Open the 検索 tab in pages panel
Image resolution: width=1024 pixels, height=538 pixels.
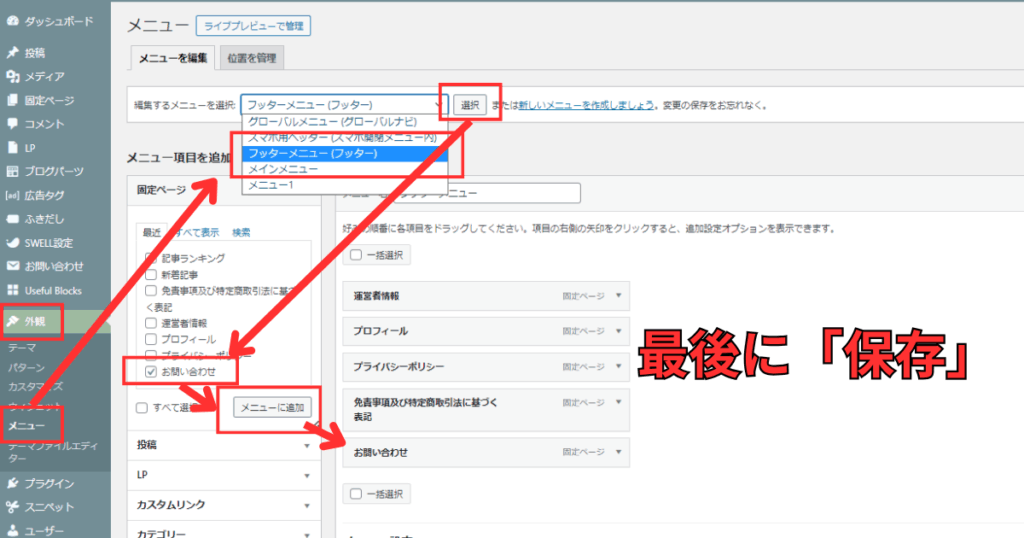coord(241,232)
